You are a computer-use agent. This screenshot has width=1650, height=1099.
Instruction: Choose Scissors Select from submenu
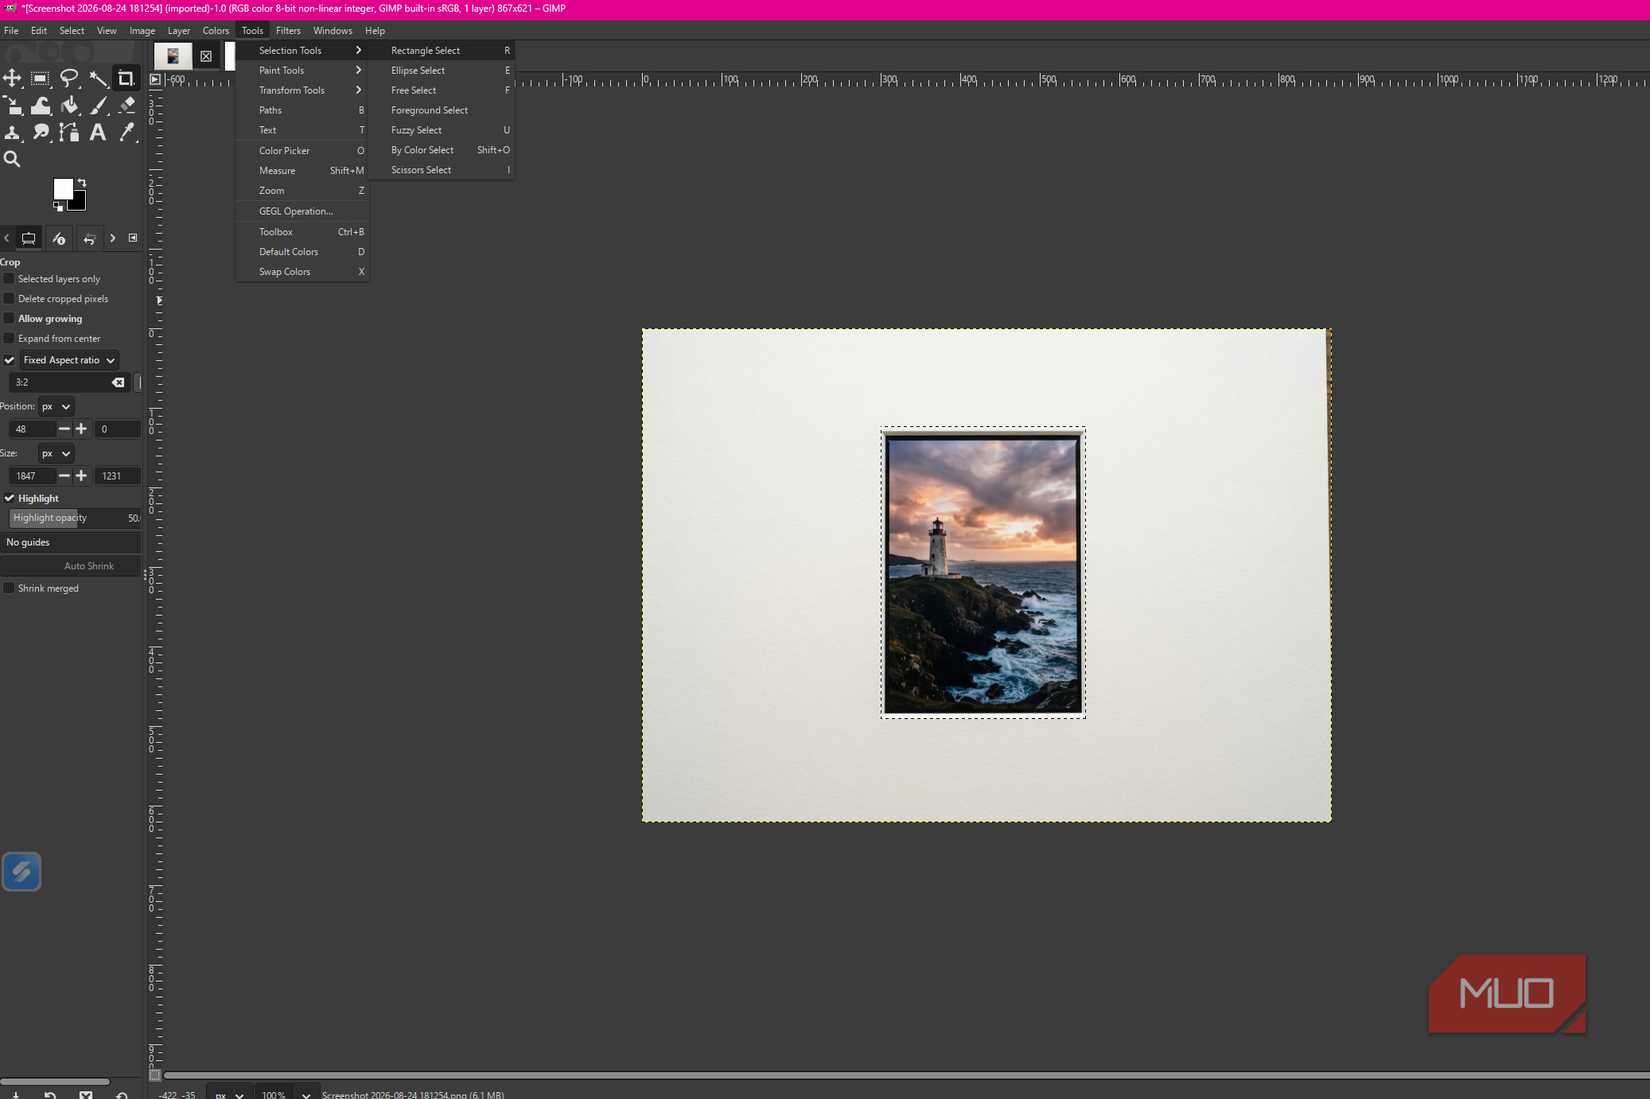point(441,170)
